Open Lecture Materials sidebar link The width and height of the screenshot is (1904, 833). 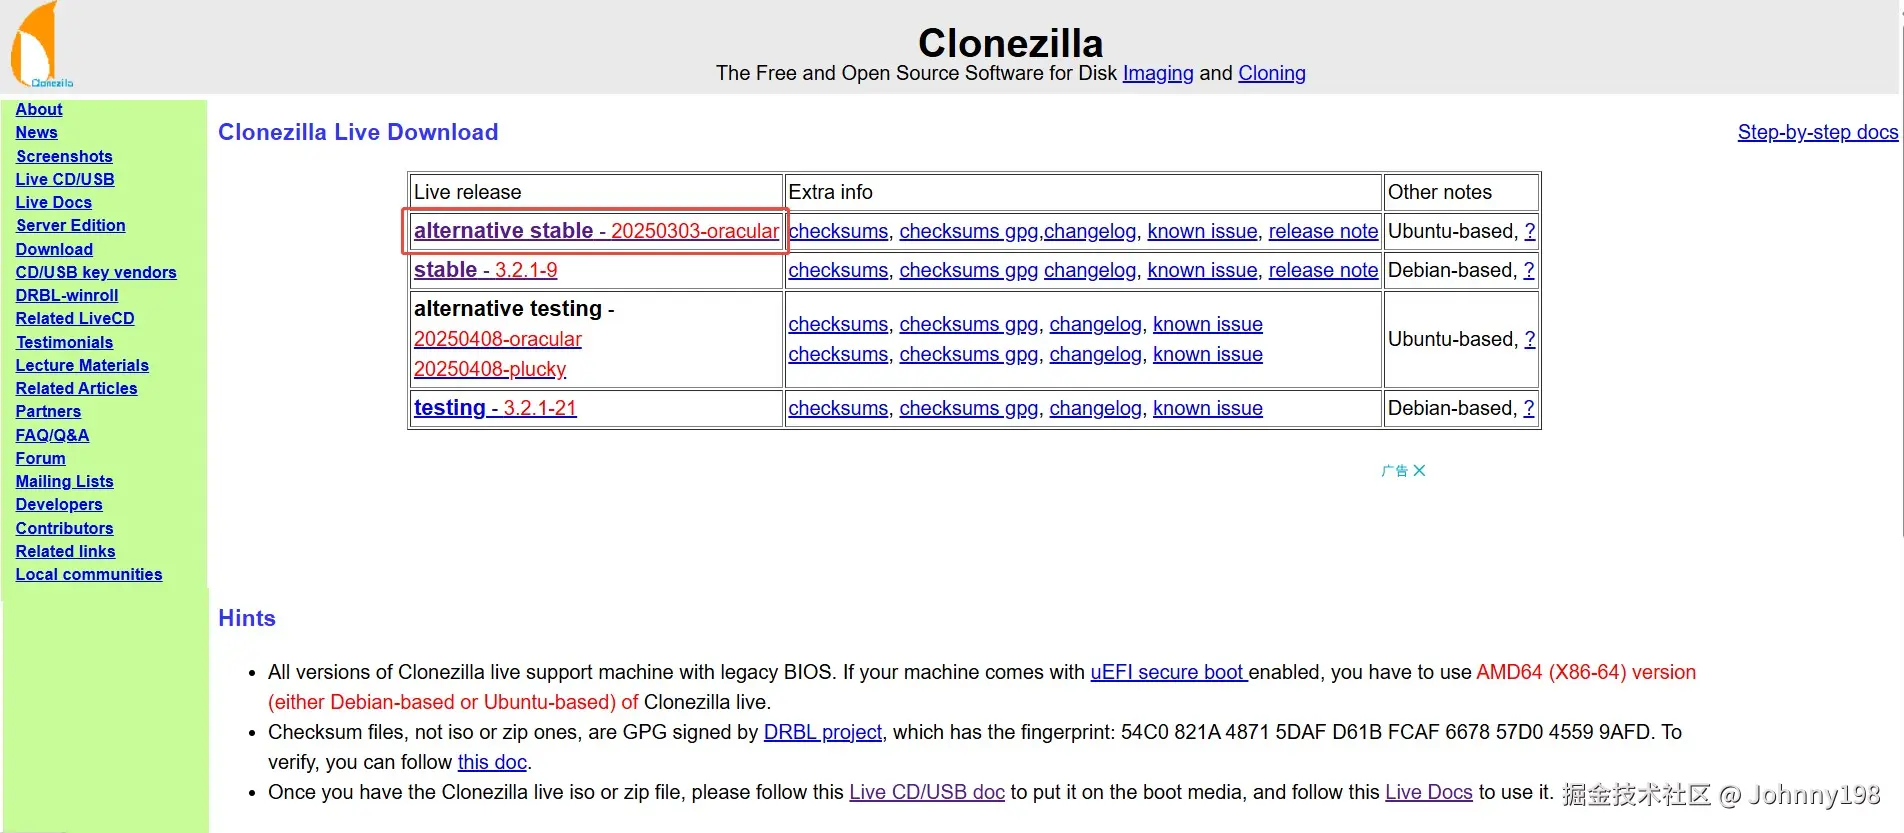point(82,365)
